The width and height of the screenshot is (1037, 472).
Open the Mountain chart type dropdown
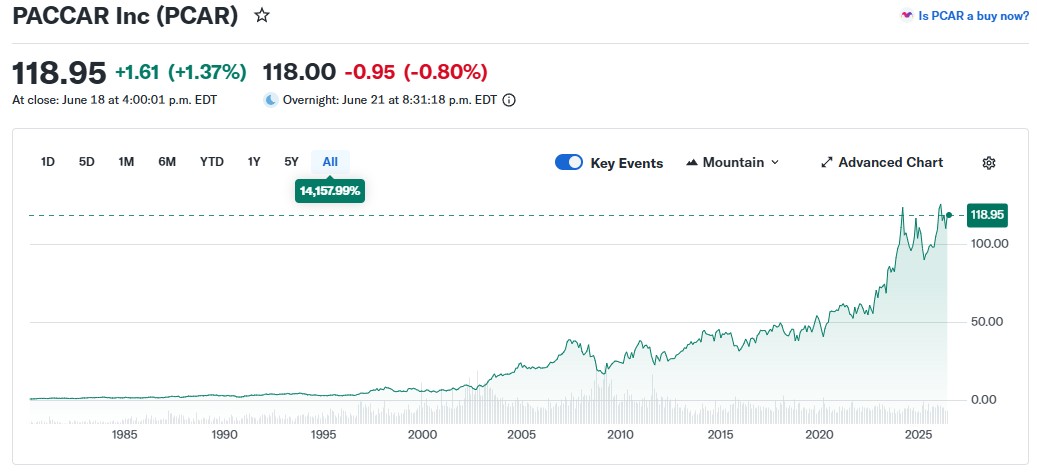tap(733, 163)
